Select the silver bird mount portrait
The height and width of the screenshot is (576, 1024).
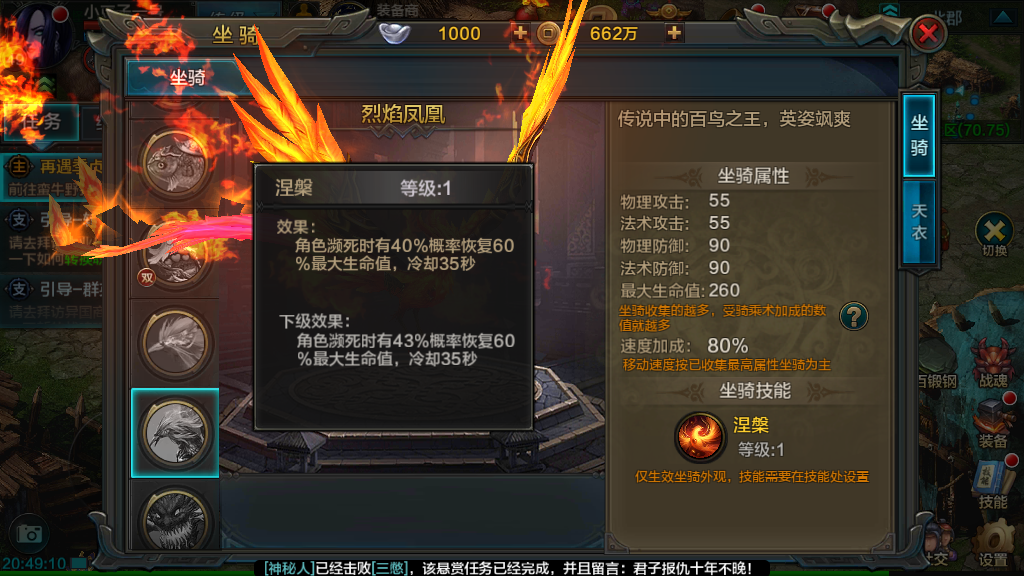point(175,344)
